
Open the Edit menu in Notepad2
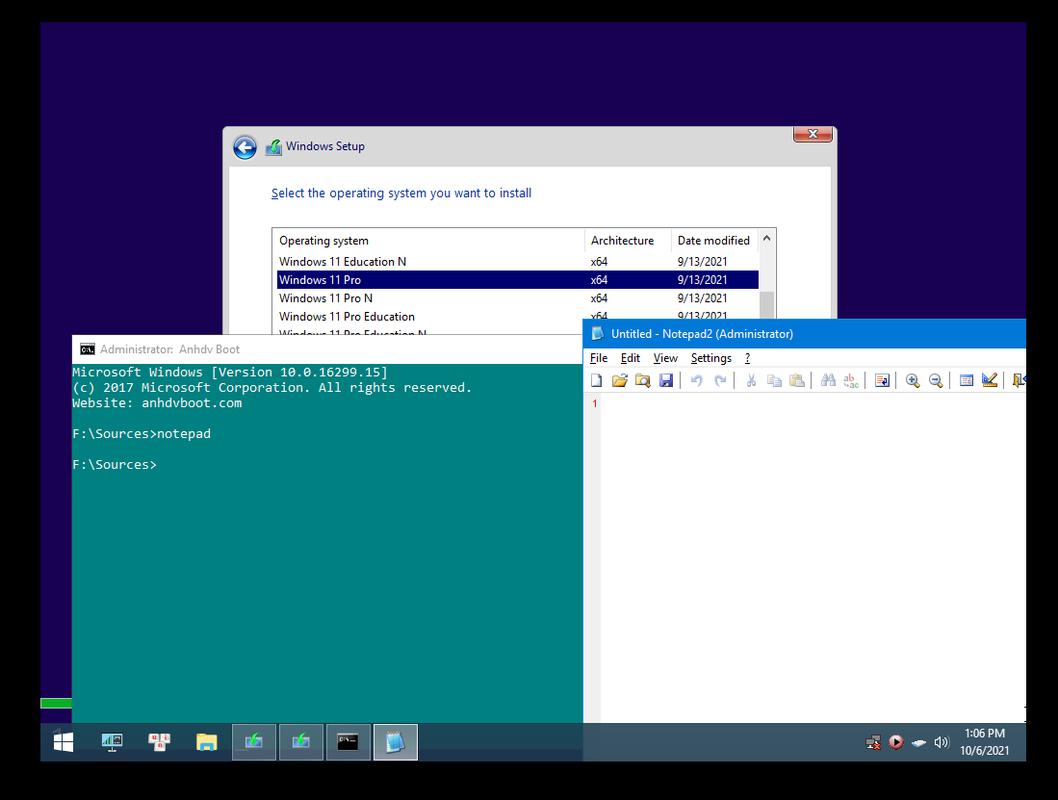[x=630, y=358]
